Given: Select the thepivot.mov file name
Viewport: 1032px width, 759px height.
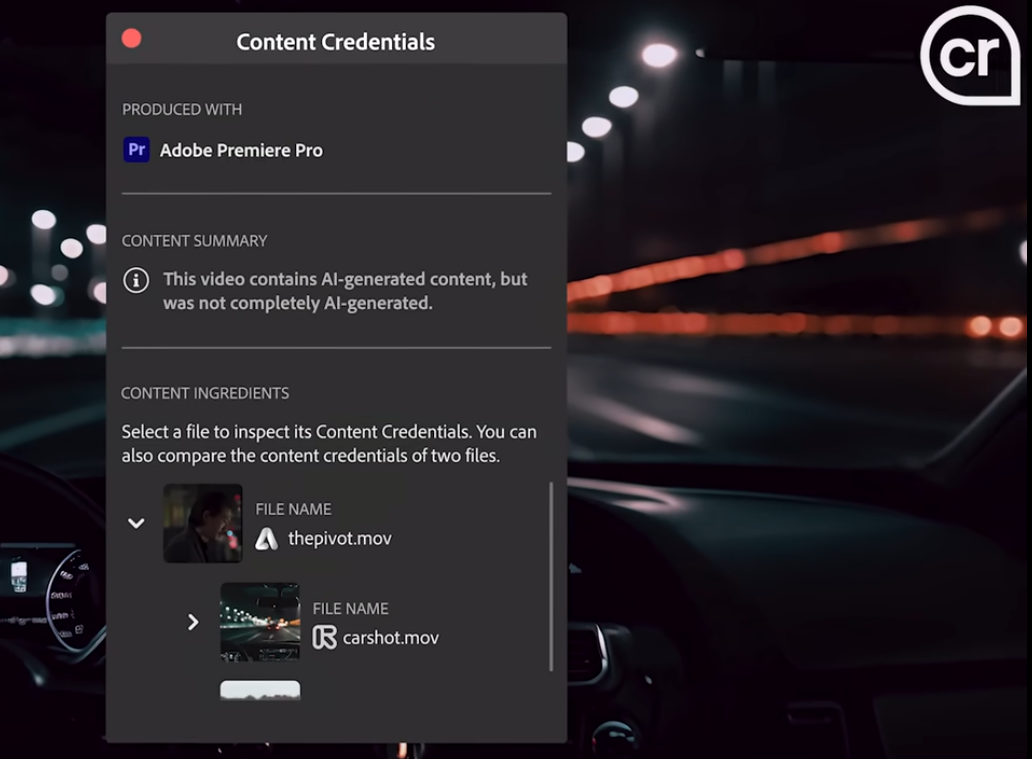Looking at the screenshot, I should click(x=340, y=538).
